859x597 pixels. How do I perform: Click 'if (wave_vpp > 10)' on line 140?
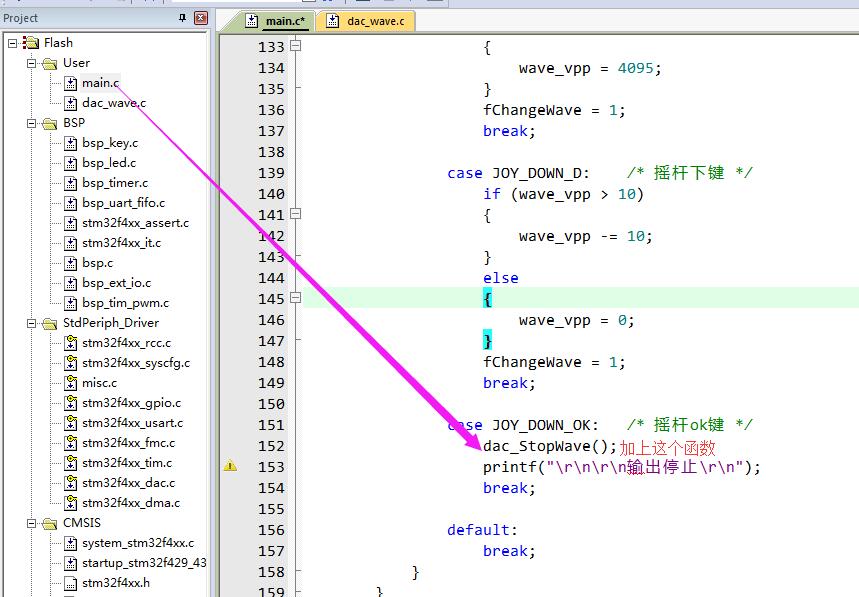pyautogui.click(x=563, y=194)
